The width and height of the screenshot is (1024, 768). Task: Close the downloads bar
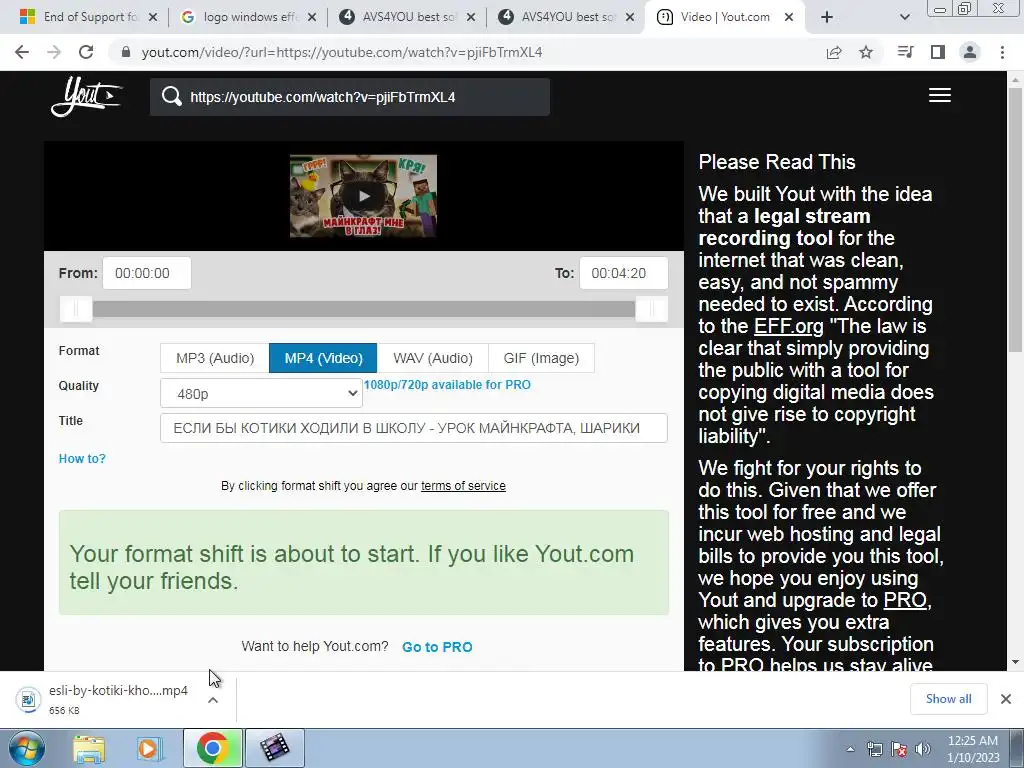pyautogui.click(x=1006, y=699)
